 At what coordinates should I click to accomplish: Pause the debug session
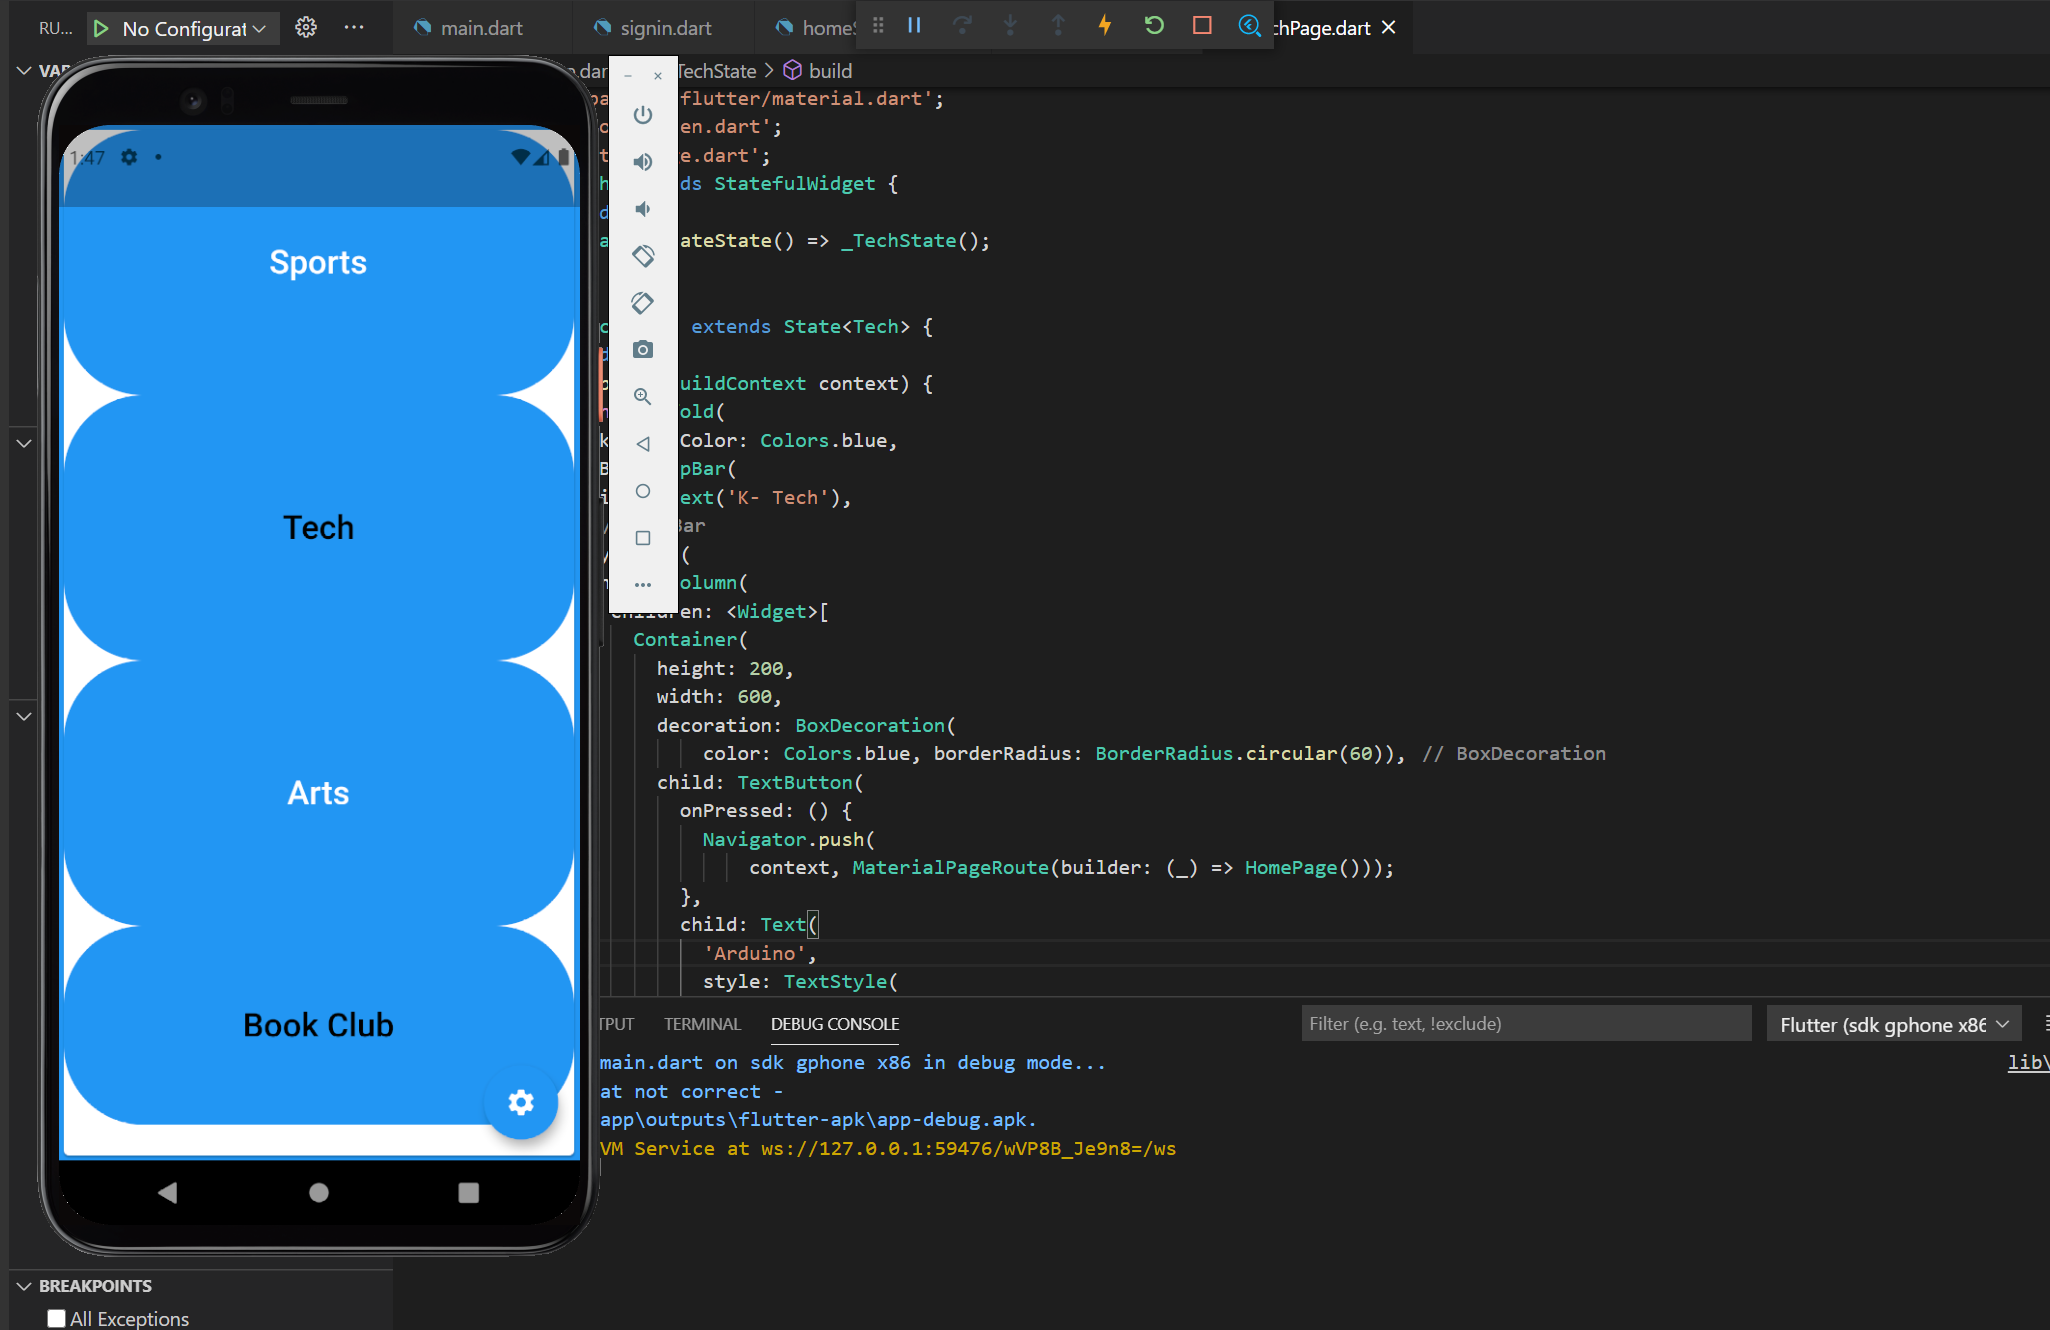914,26
